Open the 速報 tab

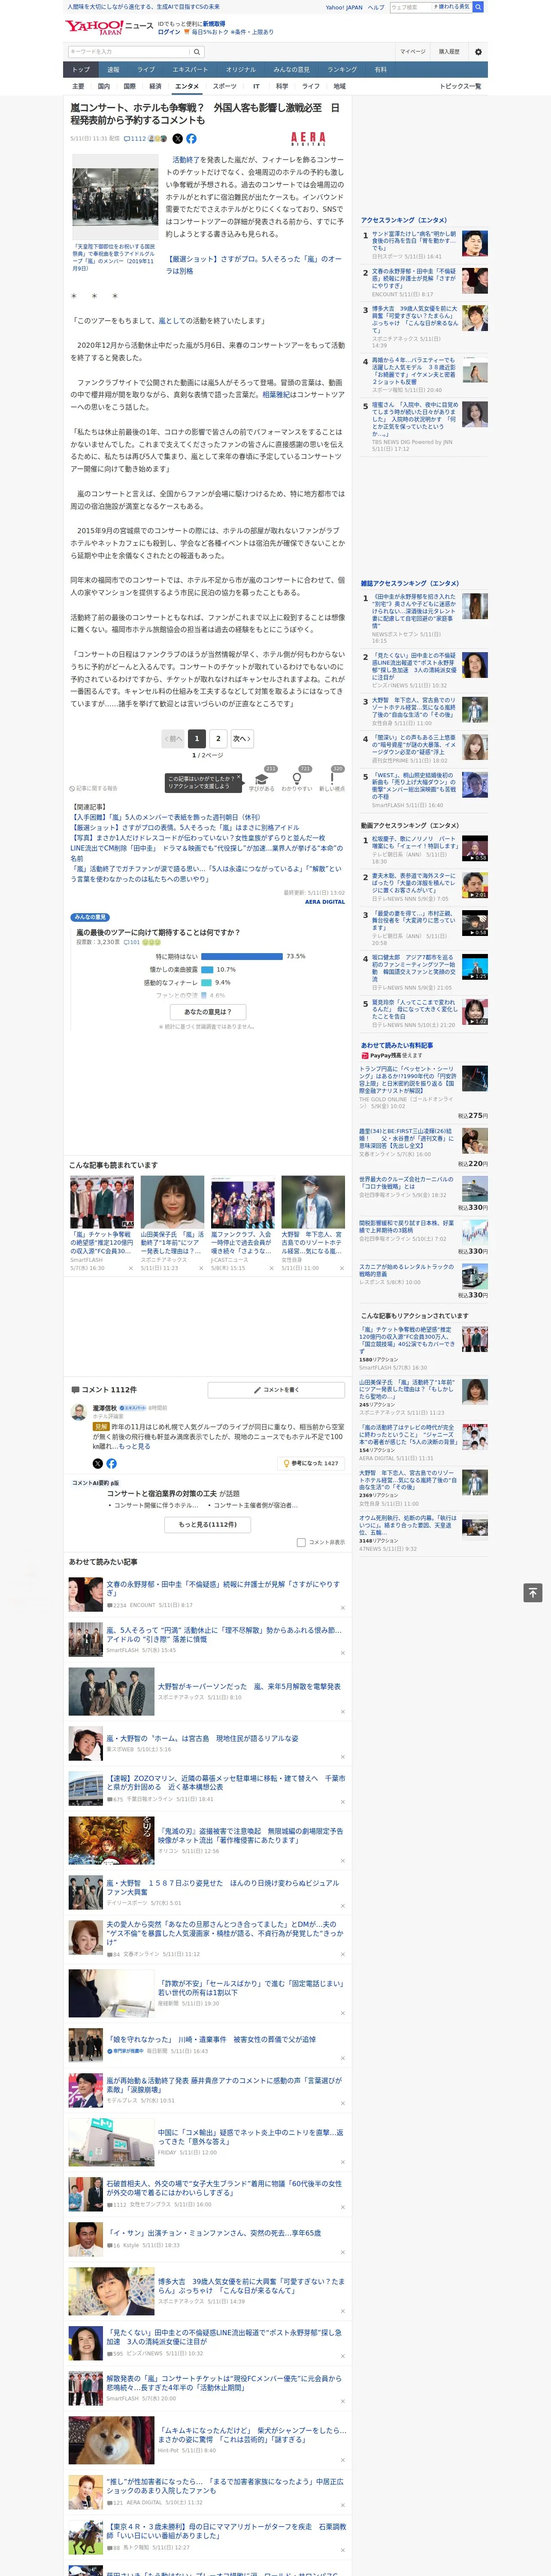(113, 69)
